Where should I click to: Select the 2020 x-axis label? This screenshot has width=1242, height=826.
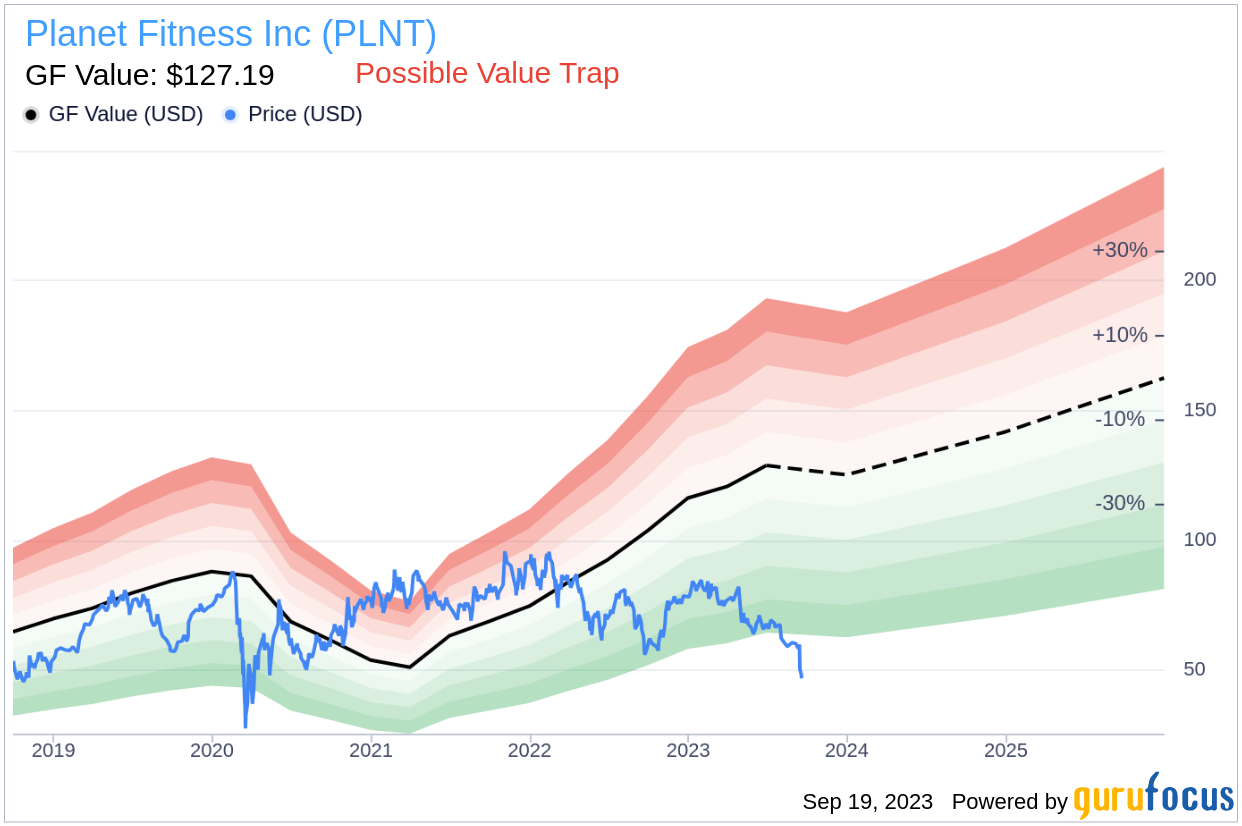[212, 750]
